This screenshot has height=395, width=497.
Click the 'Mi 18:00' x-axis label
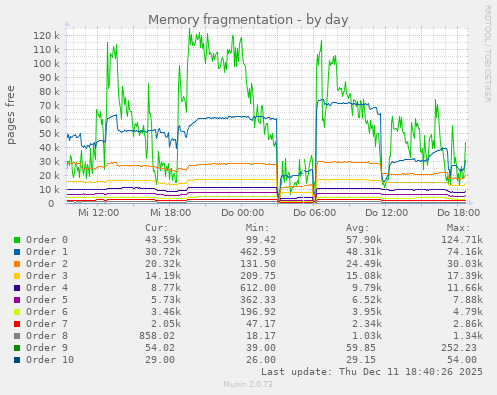click(171, 213)
